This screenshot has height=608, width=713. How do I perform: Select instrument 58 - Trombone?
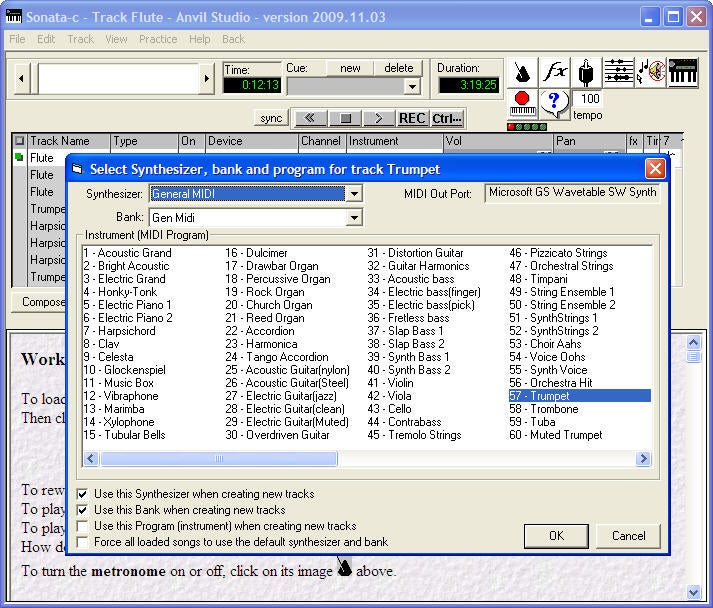pyautogui.click(x=544, y=409)
